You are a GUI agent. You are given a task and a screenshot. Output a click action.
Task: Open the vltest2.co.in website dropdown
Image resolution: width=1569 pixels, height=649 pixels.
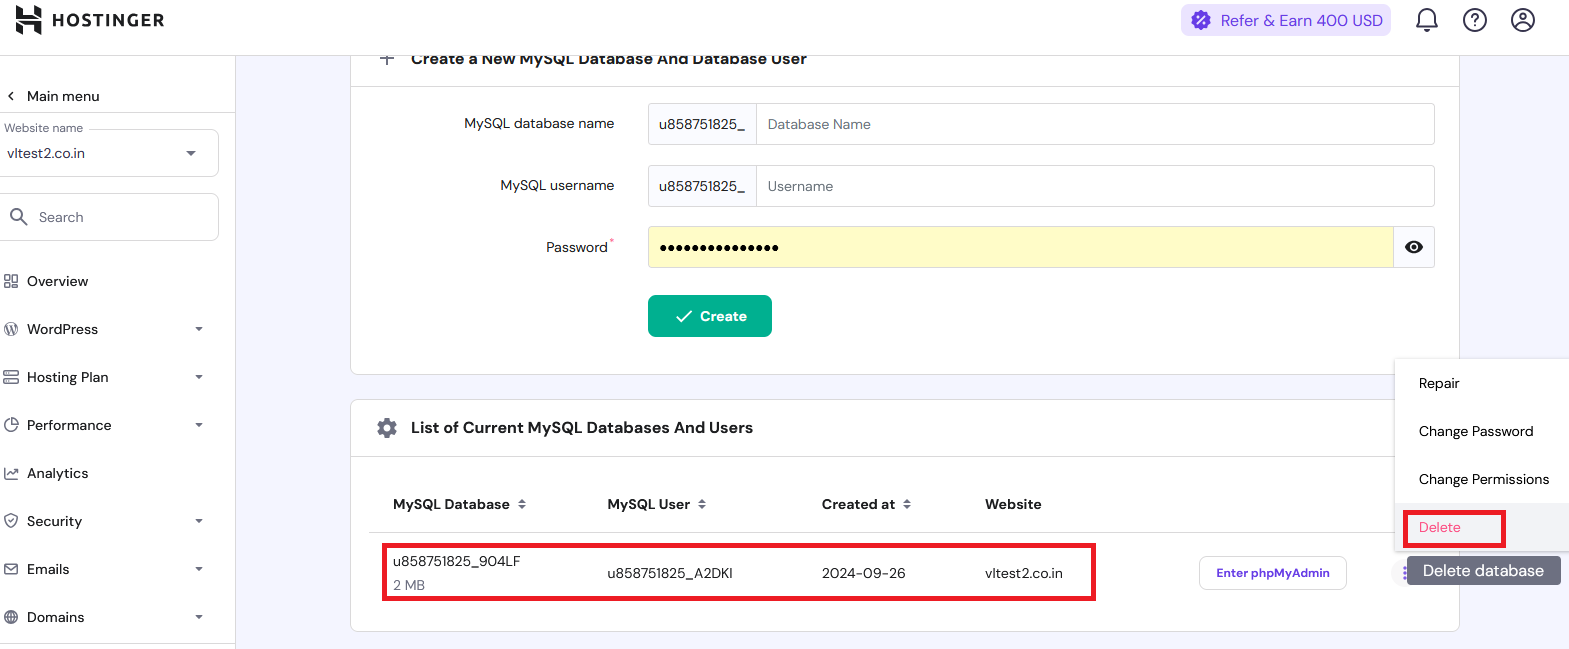pyautogui.click(x=190, y=153)
